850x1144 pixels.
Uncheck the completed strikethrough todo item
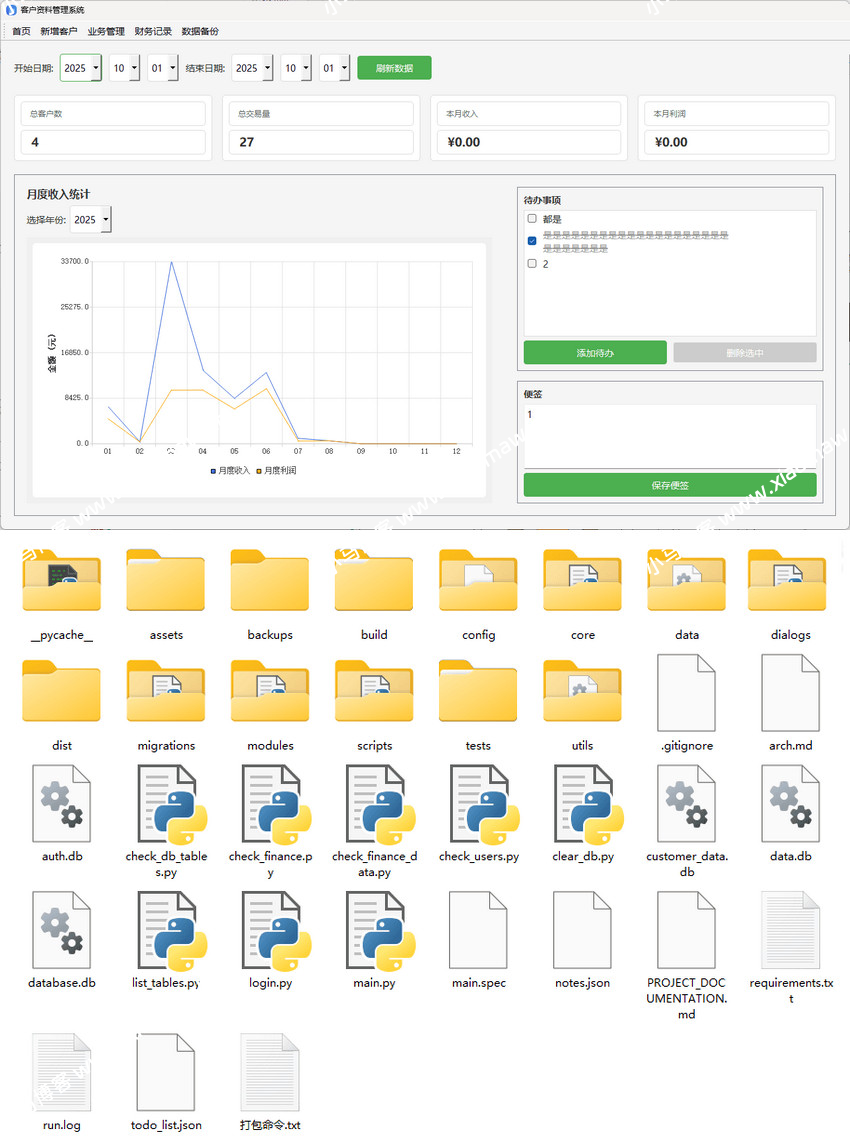pos(532,241)
